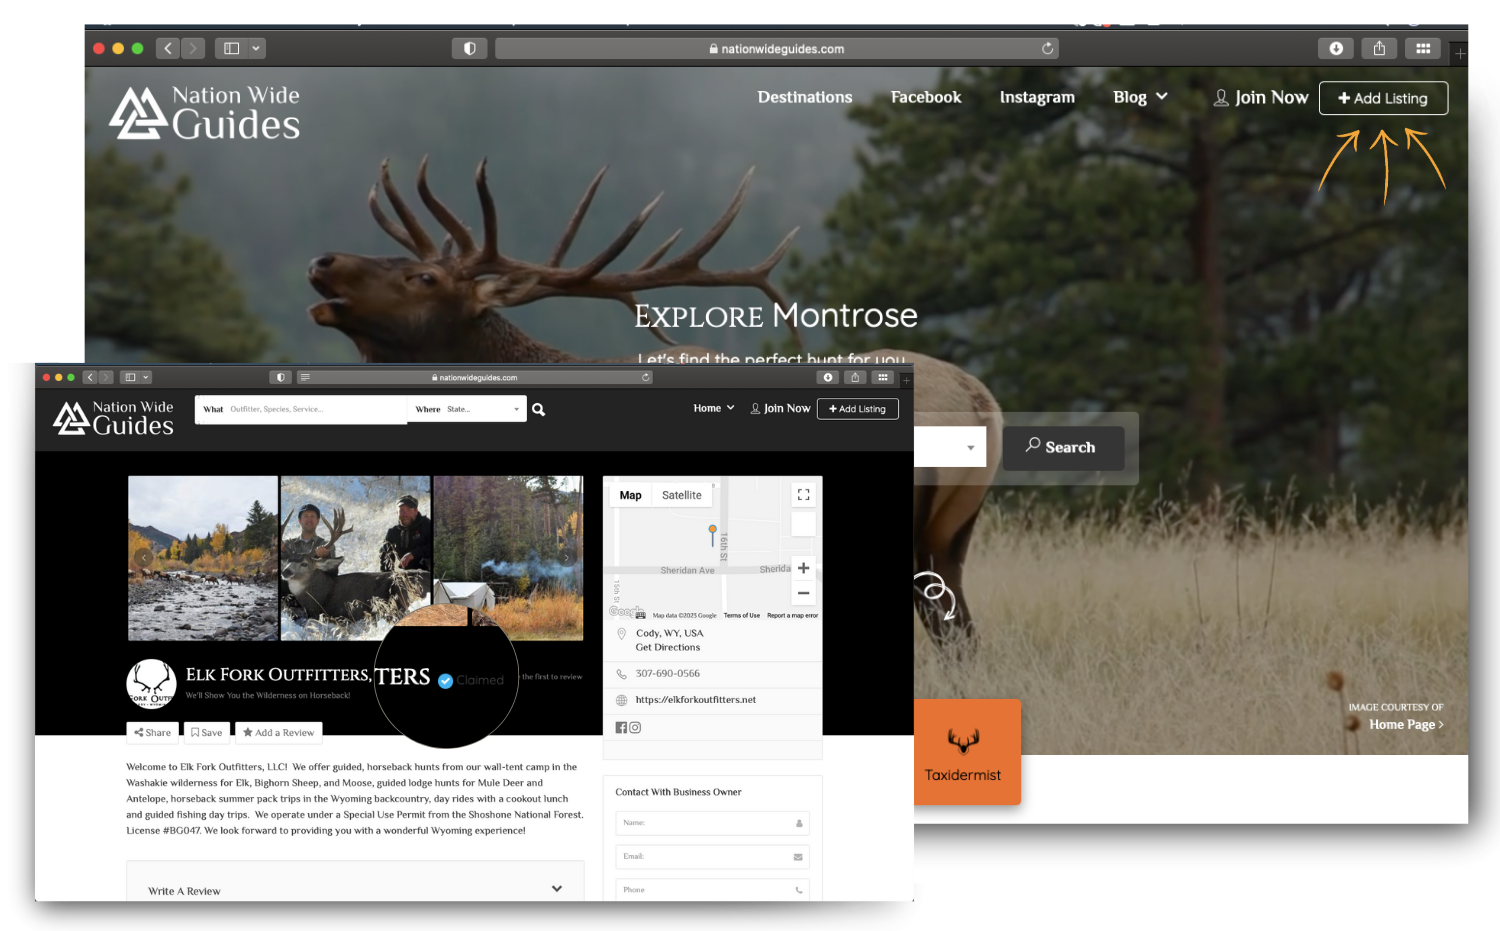Viewport: 1500px width, 931px height.
Task: Go to next gallery photo arrow
Action: (567, 558)
